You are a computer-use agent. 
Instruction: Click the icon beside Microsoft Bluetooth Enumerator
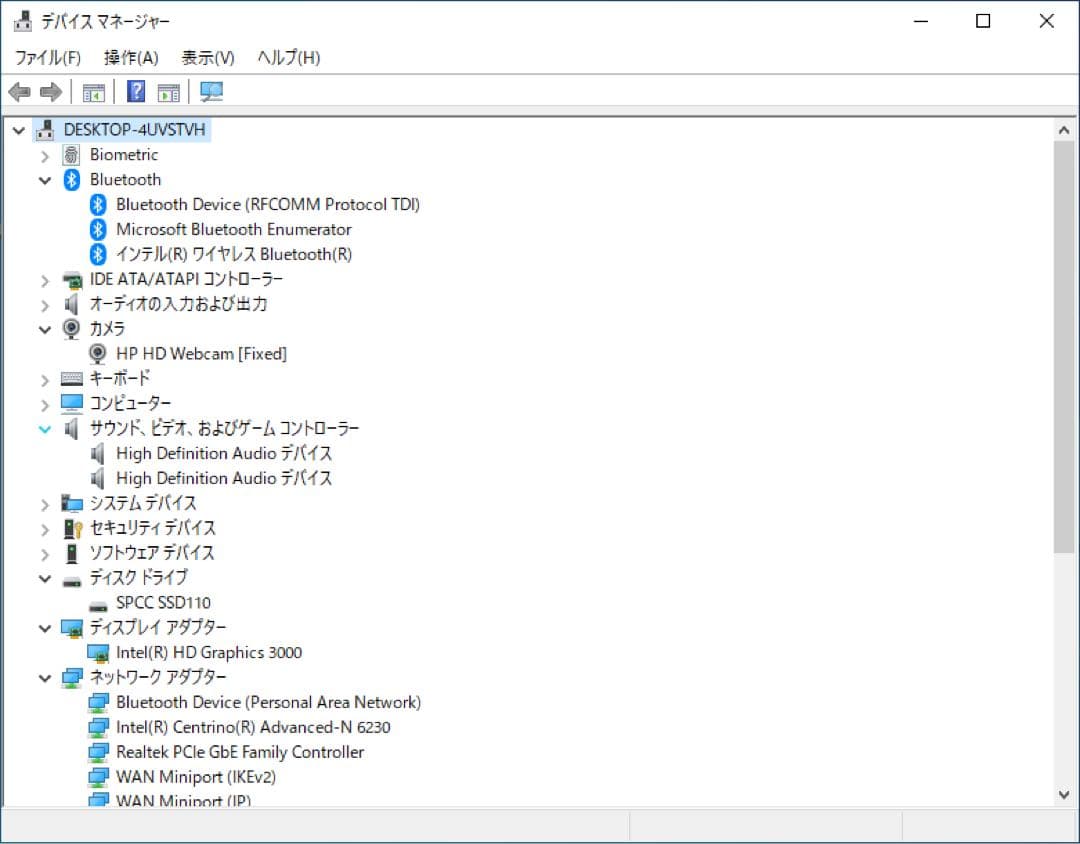[98, 229]
